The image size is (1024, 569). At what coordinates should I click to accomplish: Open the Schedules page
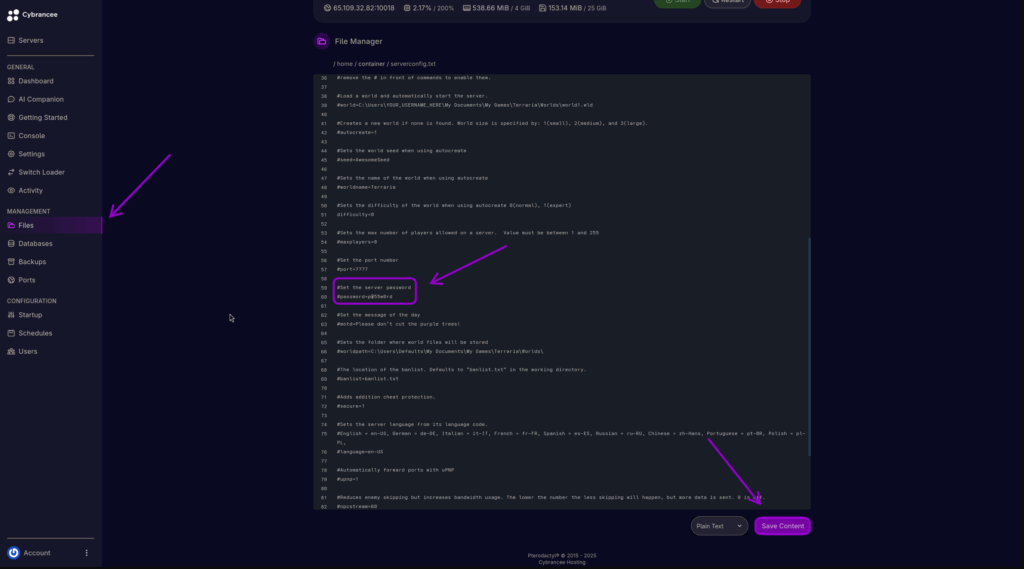29,333
